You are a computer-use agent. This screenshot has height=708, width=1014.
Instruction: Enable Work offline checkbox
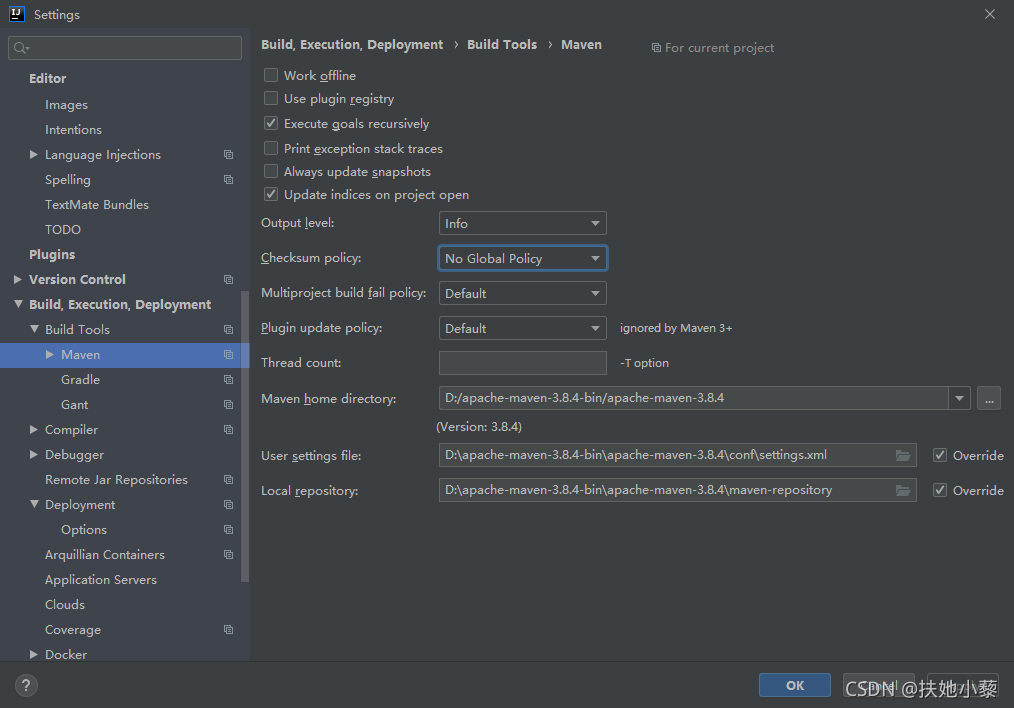tap(271, 75)
